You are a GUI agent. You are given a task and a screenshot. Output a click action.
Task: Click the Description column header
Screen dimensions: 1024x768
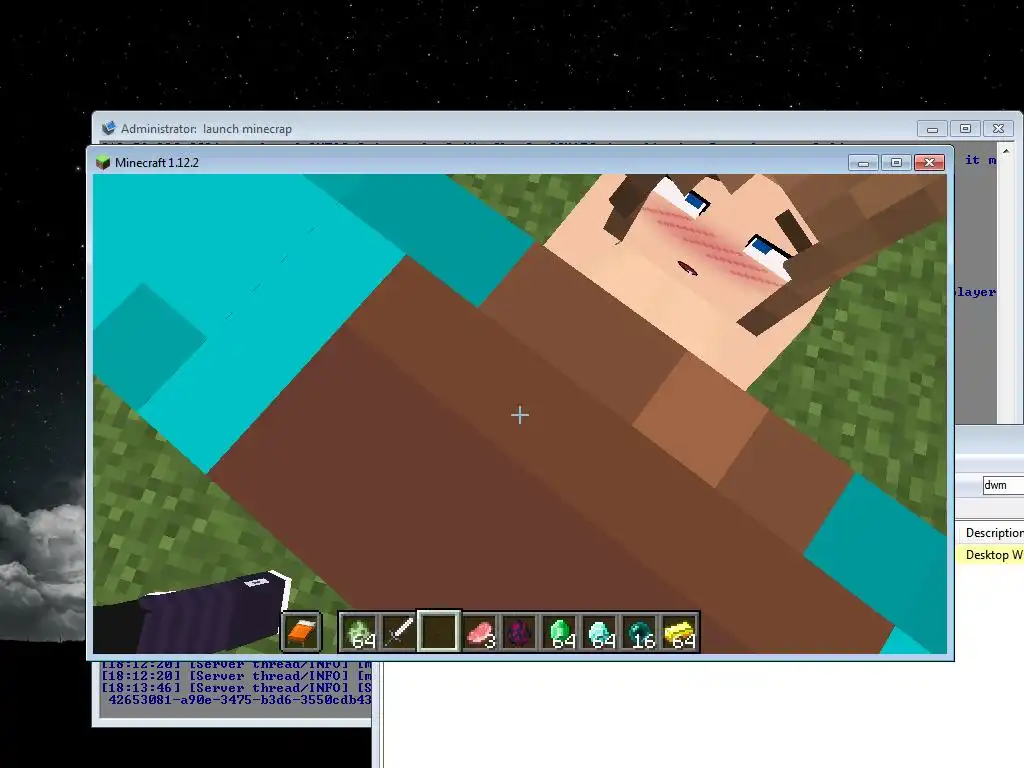click(x=992, y=533)
